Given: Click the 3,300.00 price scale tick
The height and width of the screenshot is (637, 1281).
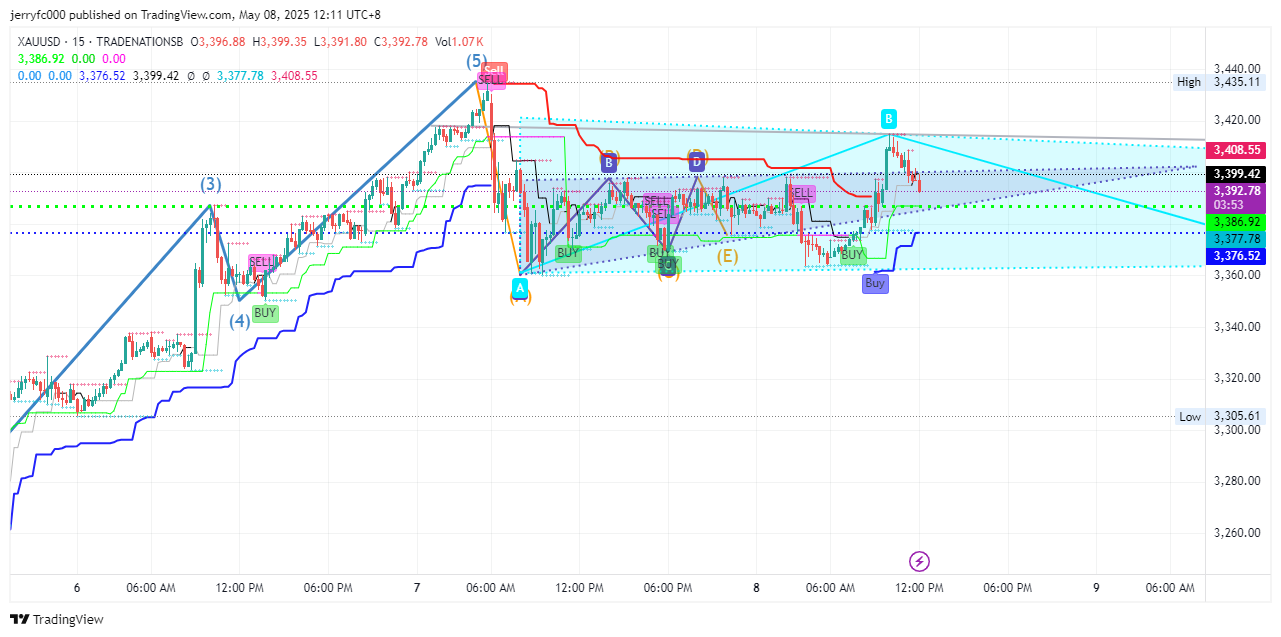Looking at the screenshot, I should tap(1236, 430).
